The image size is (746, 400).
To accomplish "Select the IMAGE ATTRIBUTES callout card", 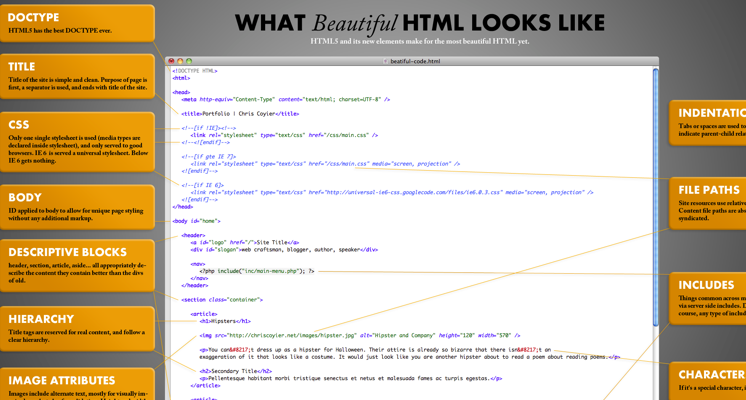I will [77, 384].
